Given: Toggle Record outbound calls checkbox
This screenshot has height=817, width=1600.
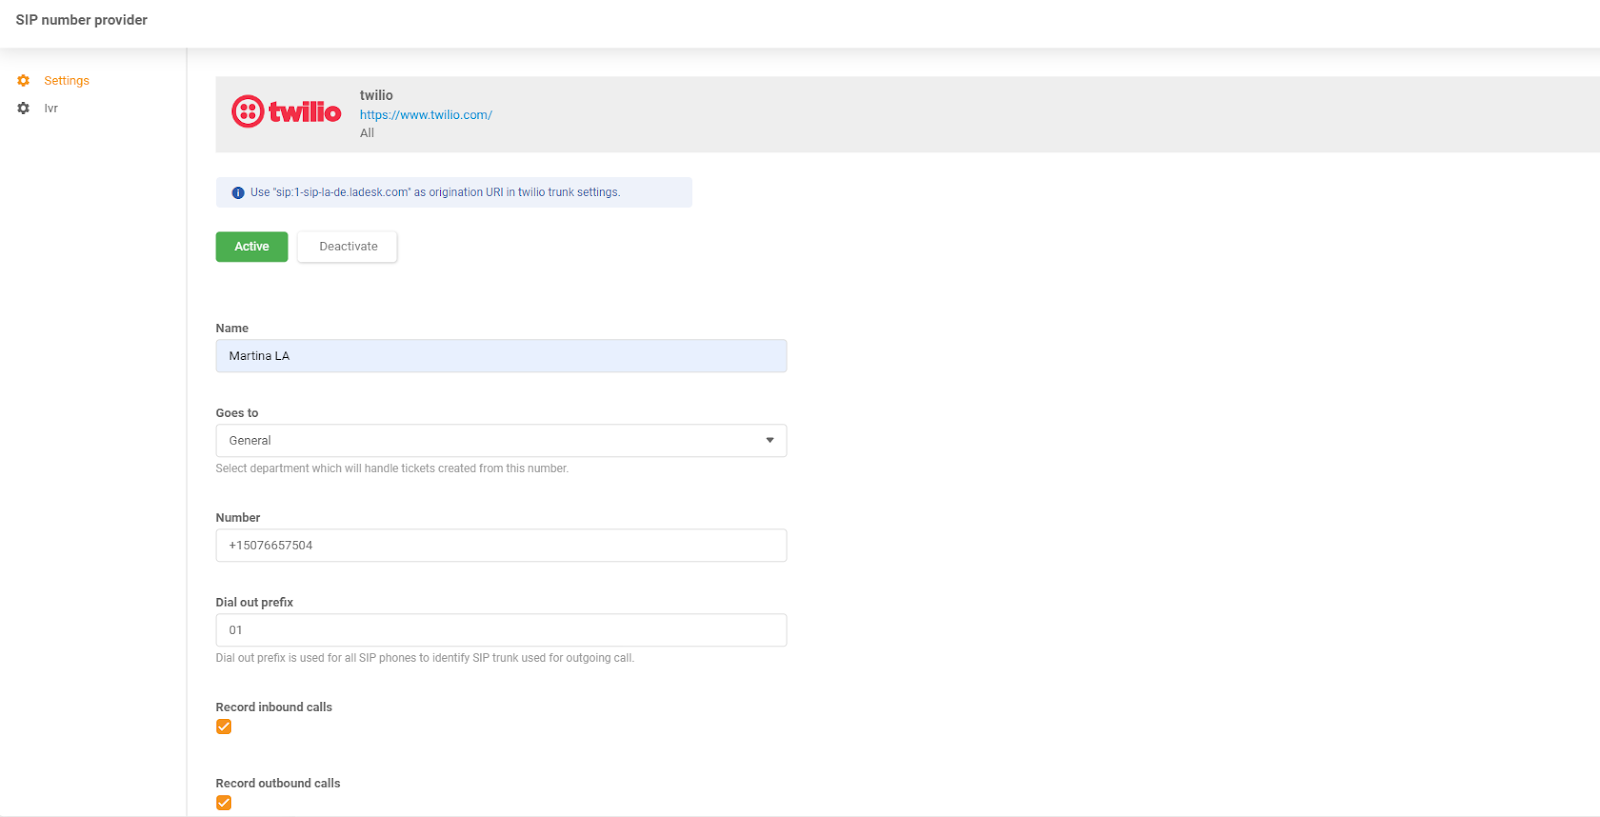Looking at the screenshot, I should pyautogui.click(x=224, y=803).
